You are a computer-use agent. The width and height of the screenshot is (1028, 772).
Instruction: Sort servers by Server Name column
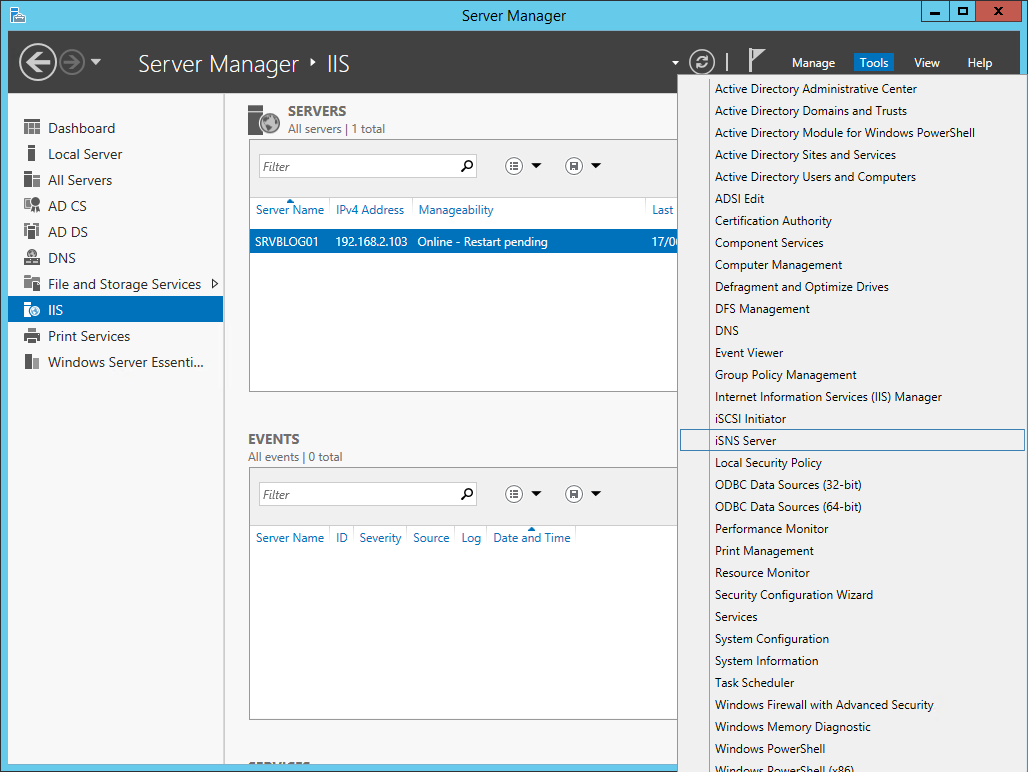click(x=289, y=210)
